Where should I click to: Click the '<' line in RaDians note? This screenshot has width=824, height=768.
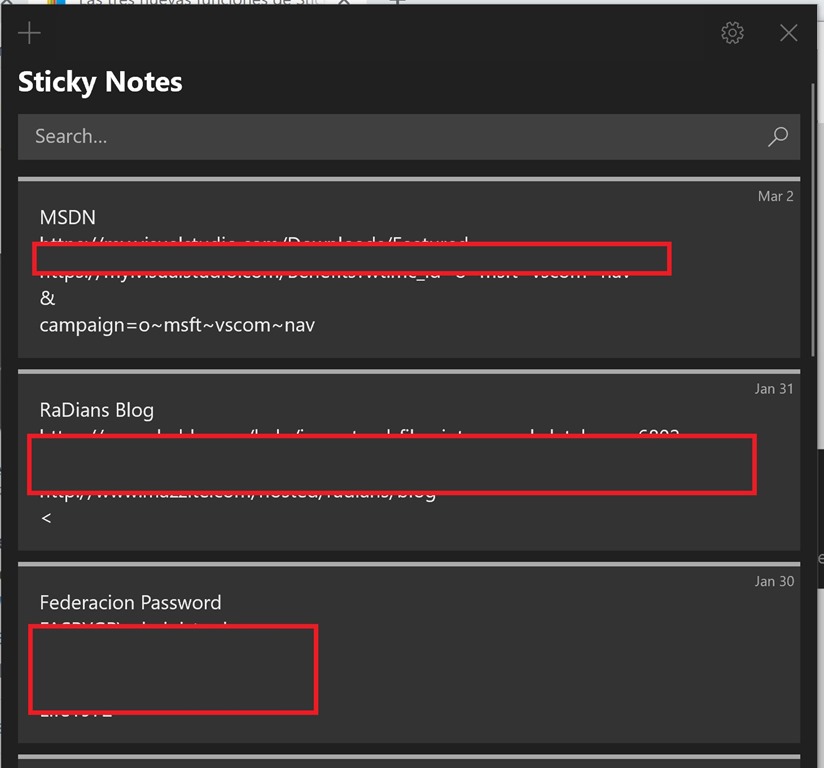(x=46, y=518)
